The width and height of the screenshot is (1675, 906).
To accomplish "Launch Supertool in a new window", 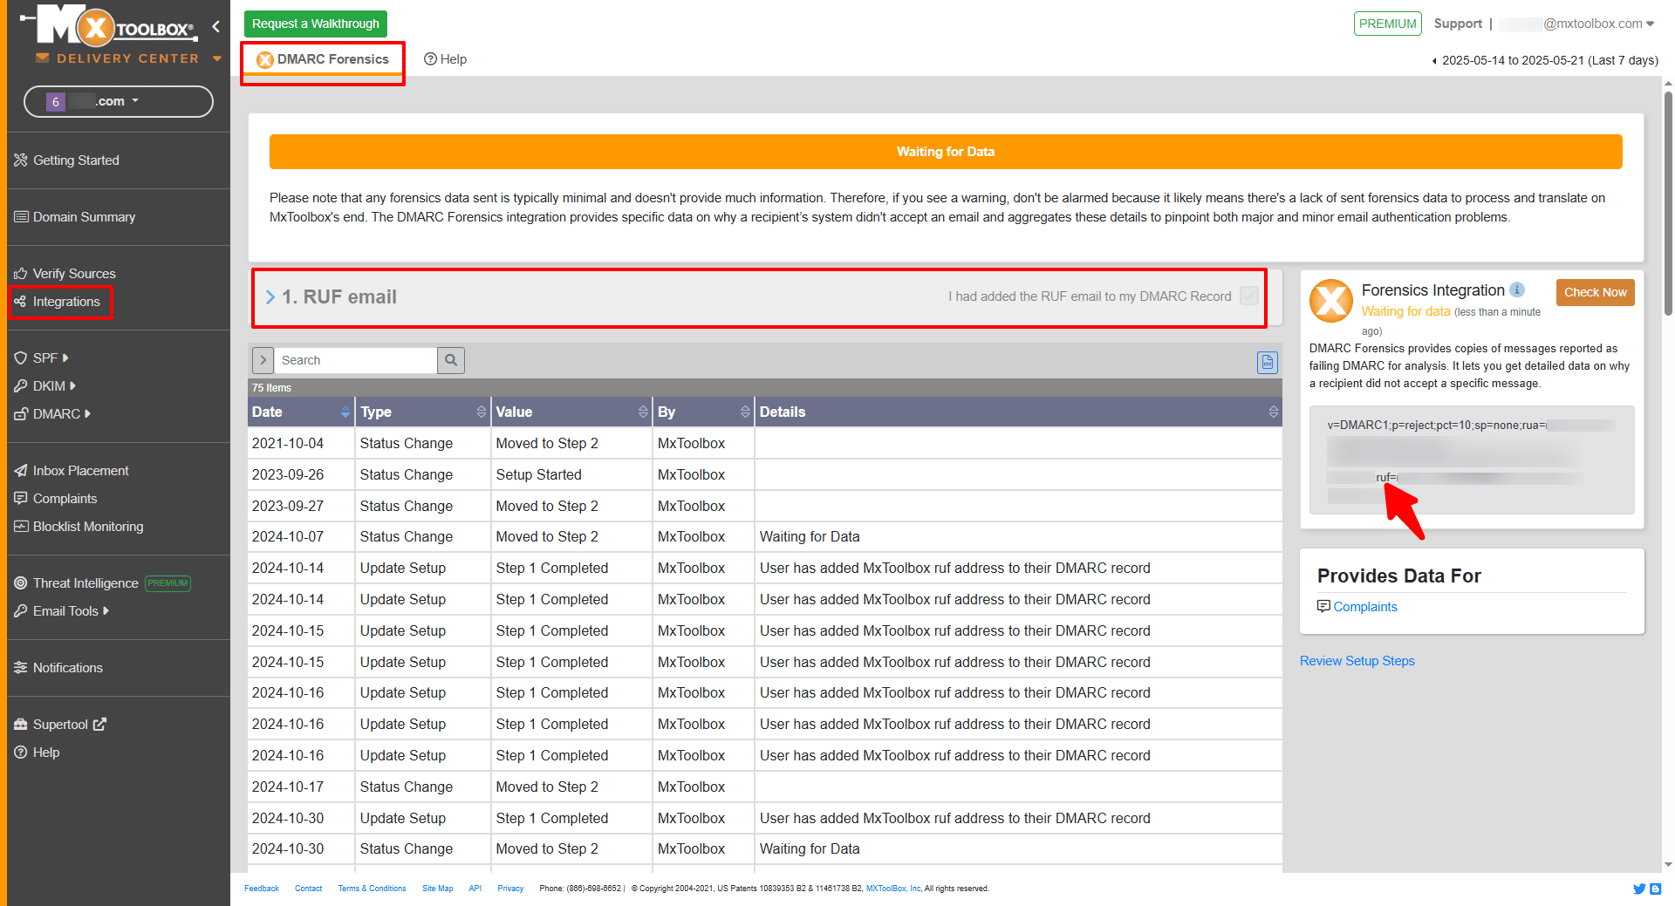I will coord(60,724).
